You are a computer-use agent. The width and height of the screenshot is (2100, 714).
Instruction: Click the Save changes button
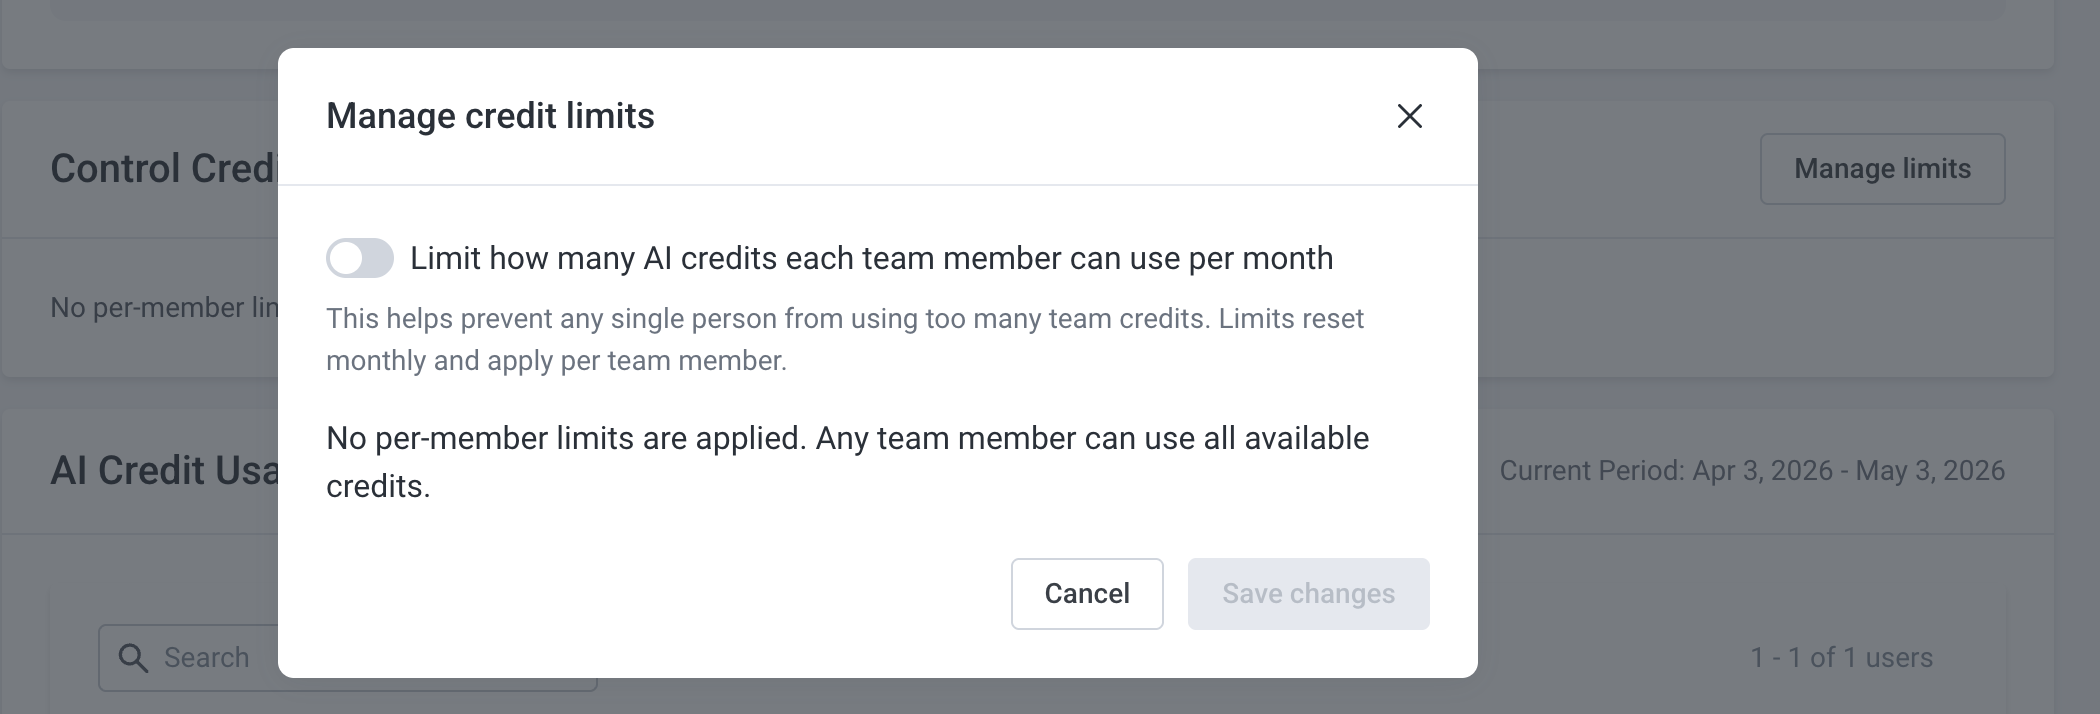(x=1308, y=594)
